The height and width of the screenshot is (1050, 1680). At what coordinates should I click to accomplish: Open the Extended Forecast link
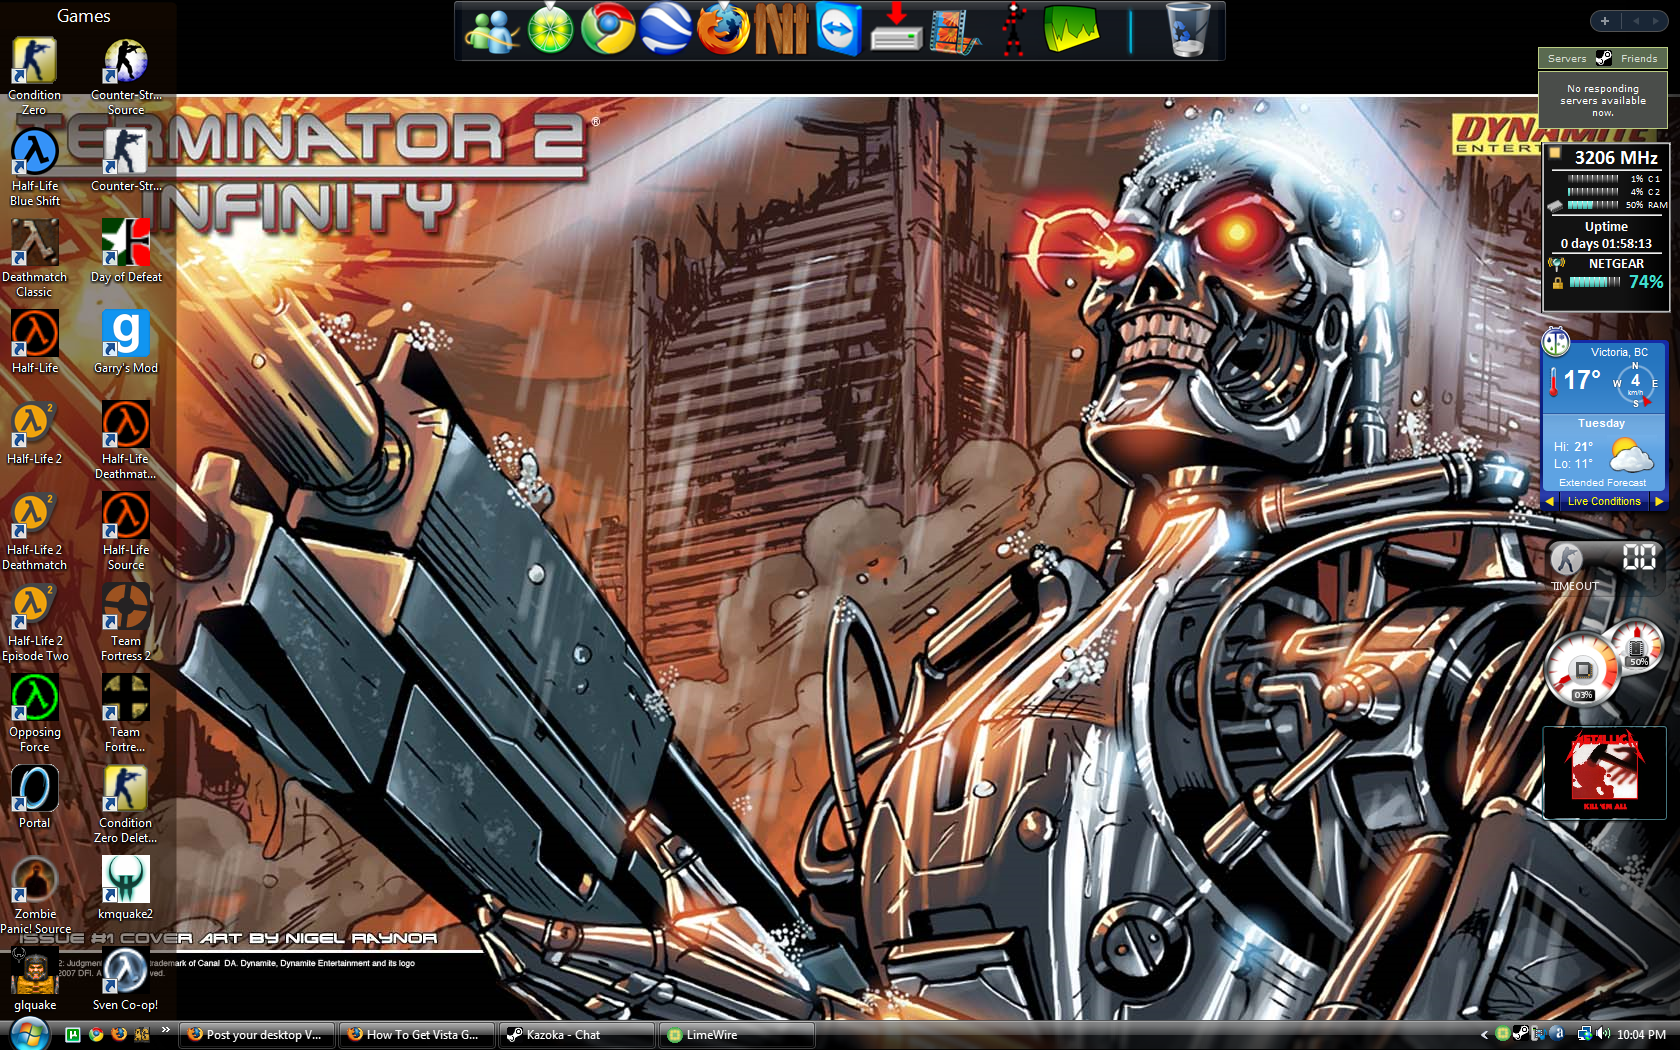pos(1601,482)
